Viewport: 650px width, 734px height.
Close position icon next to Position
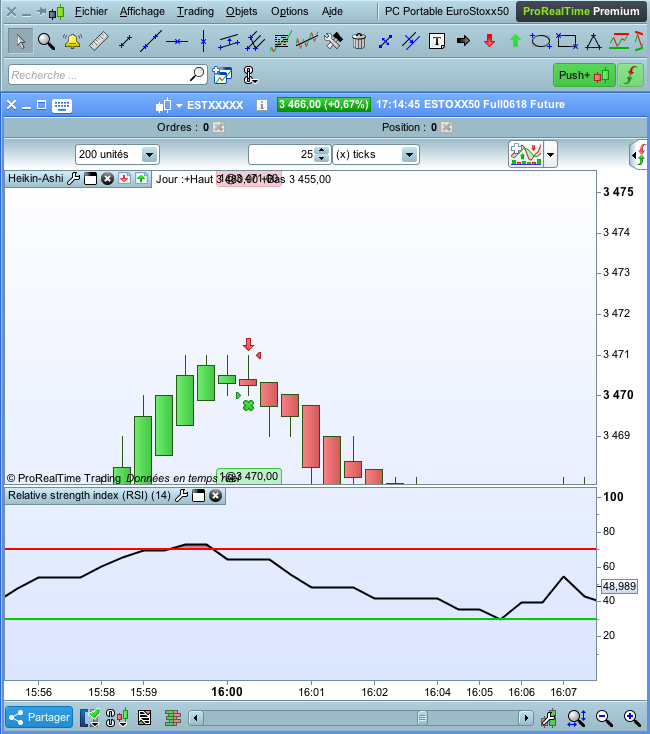tap(447, 127)
